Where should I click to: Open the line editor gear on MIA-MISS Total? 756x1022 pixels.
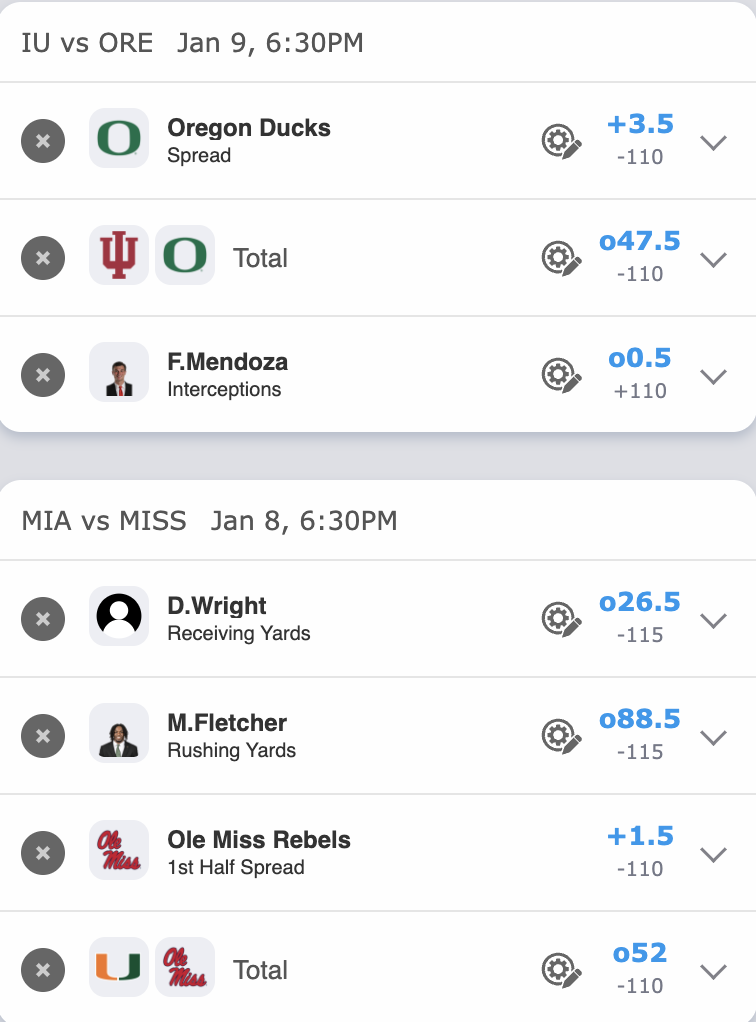coord(560,969)
